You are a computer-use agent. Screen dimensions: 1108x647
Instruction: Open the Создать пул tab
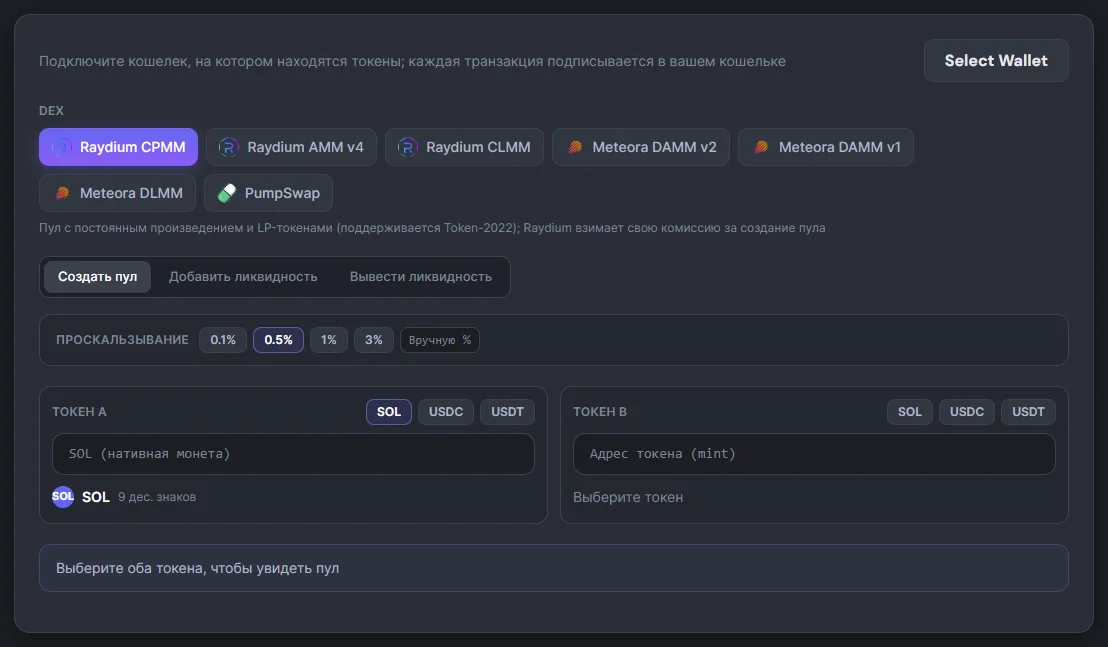(98, 277)
